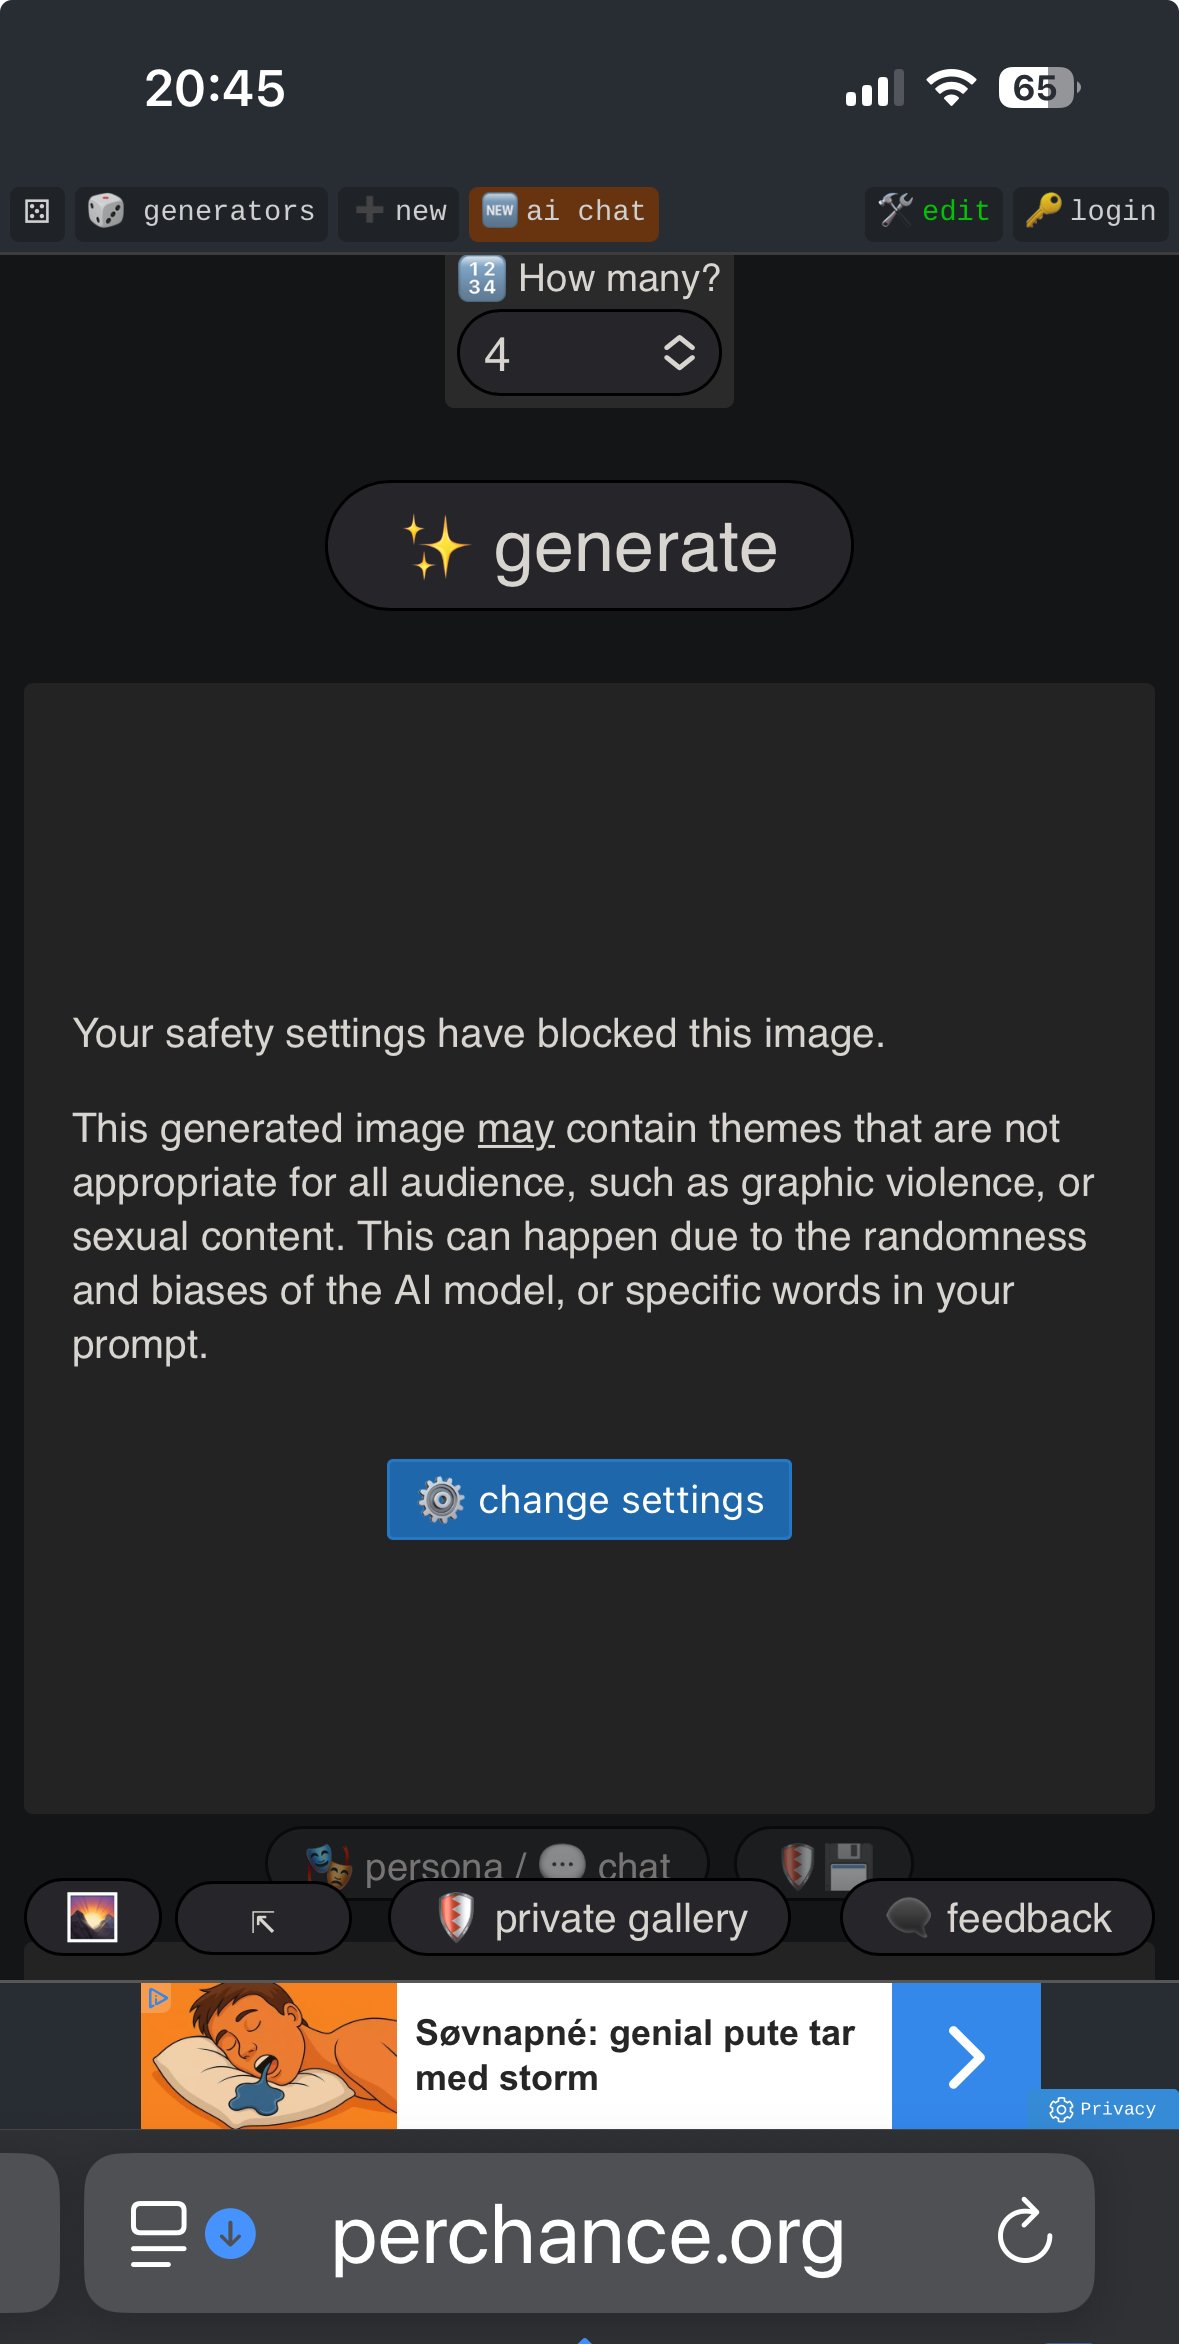Open the gallery picture icon button

coord(92,1917)
